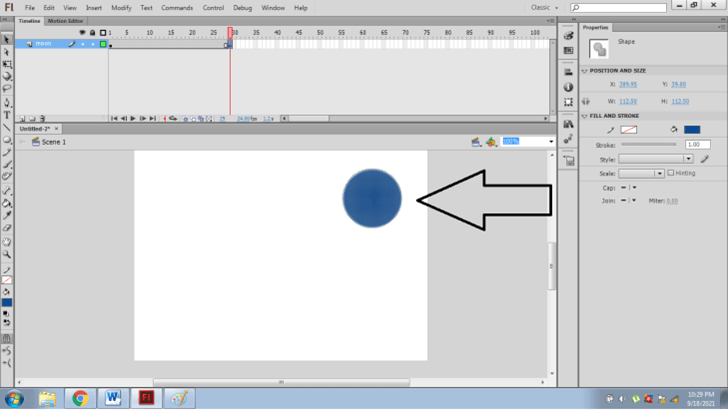Click Edit Symbols icon near zoom box

pos(491,142)
